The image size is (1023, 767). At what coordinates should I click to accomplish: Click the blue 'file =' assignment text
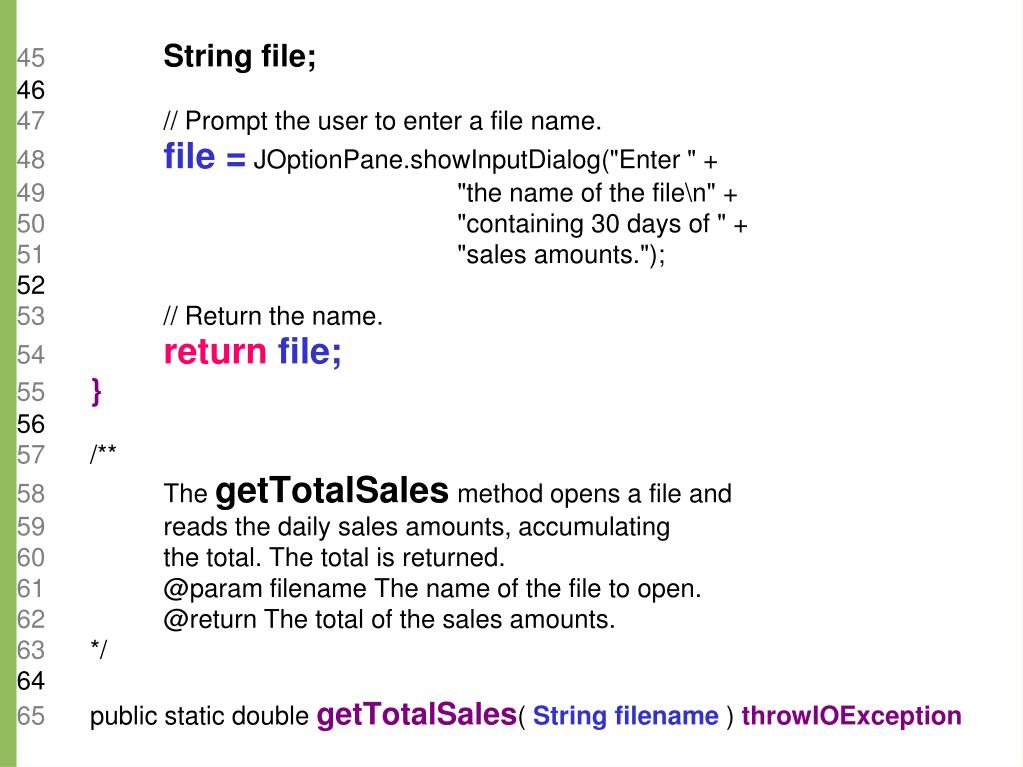pyautogui.click(x=204, y=157)
